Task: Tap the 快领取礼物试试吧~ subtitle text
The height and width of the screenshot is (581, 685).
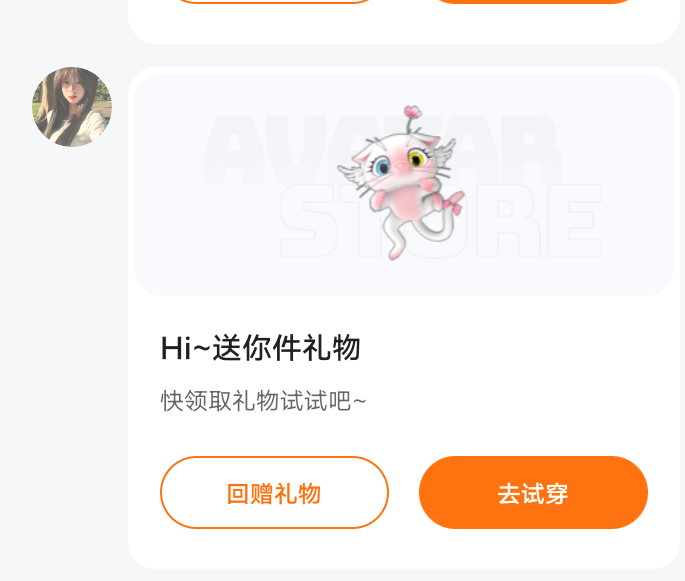Action: 264,401
